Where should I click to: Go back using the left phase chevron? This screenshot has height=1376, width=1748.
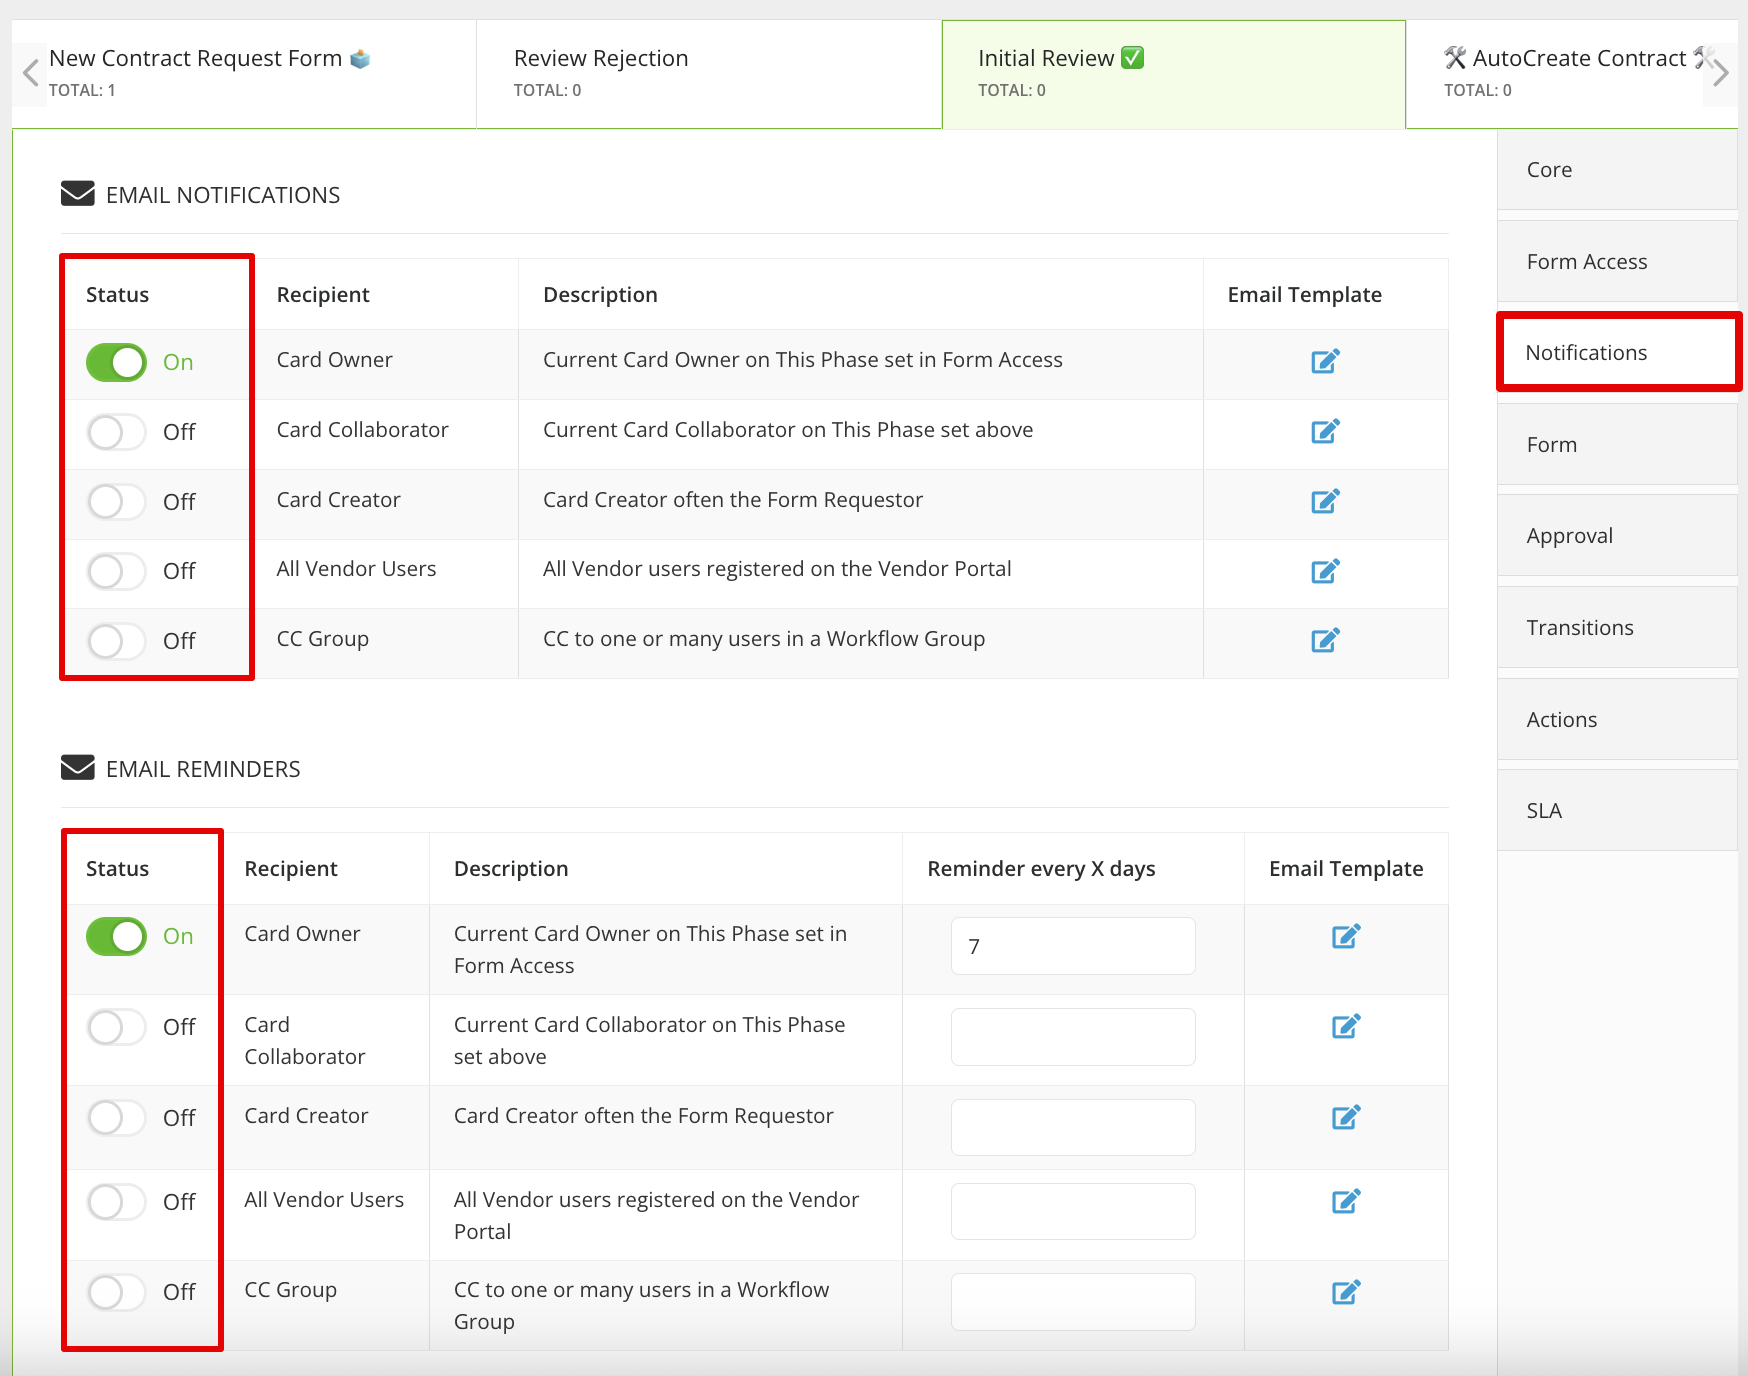pos(29,73)
